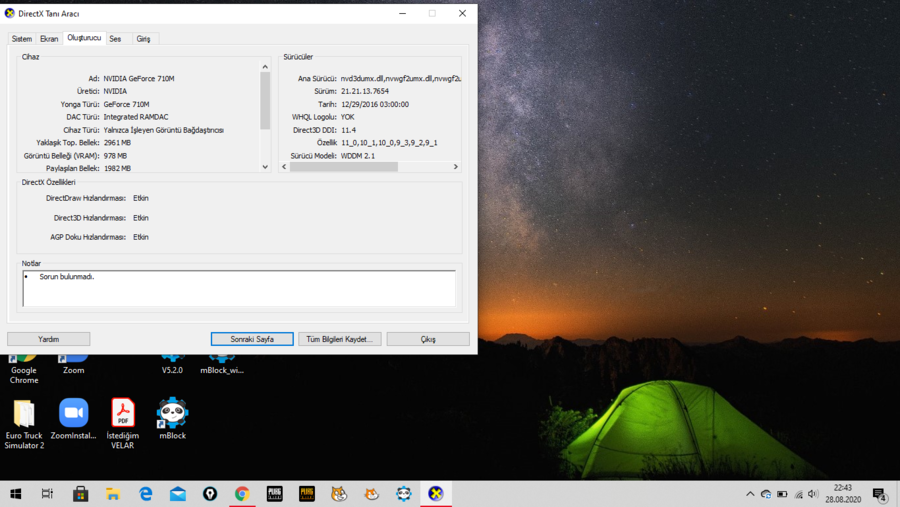
Task: Click the Cihaz list scroll-up arrow
Action: click(265, 67)
